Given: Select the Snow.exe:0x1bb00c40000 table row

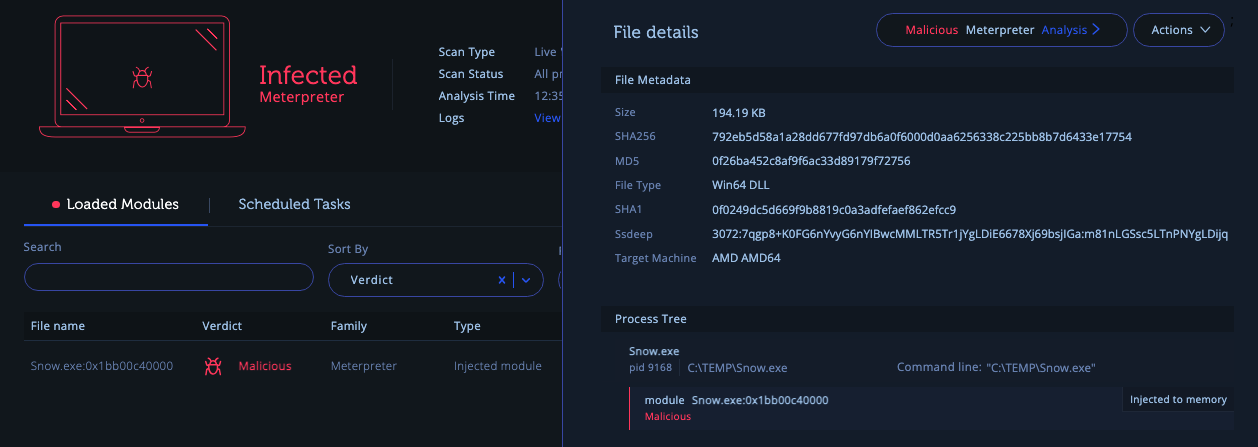Looking at the screenshot, I should pyautogui.click(x=102, y=366).
